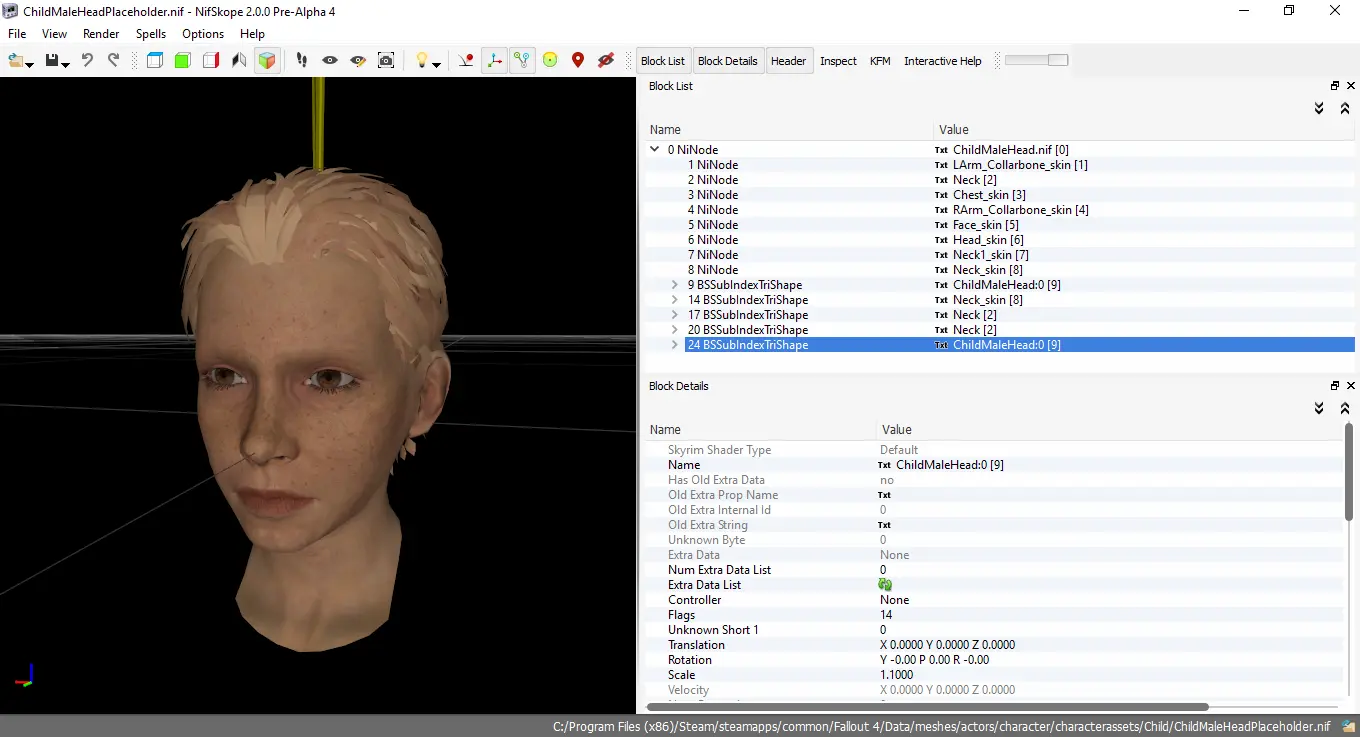Expand all rows in Block Details
Screen dimensions: 1360x737
point(1319,408)
